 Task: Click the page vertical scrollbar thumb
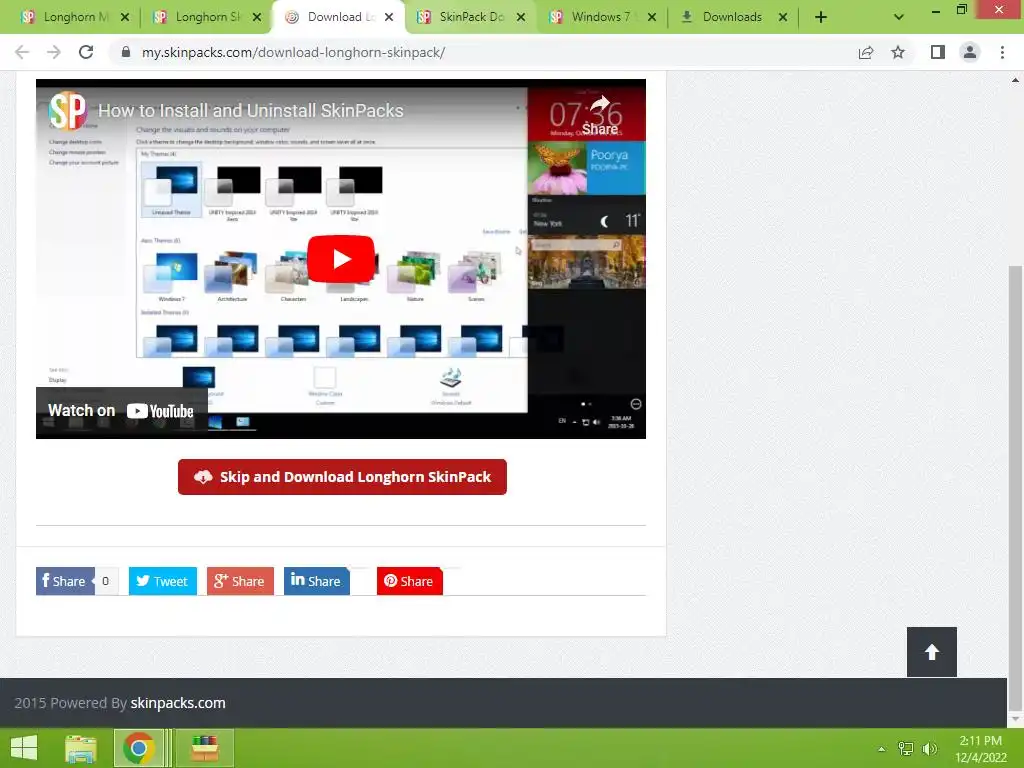click(x=1015, y=487)
